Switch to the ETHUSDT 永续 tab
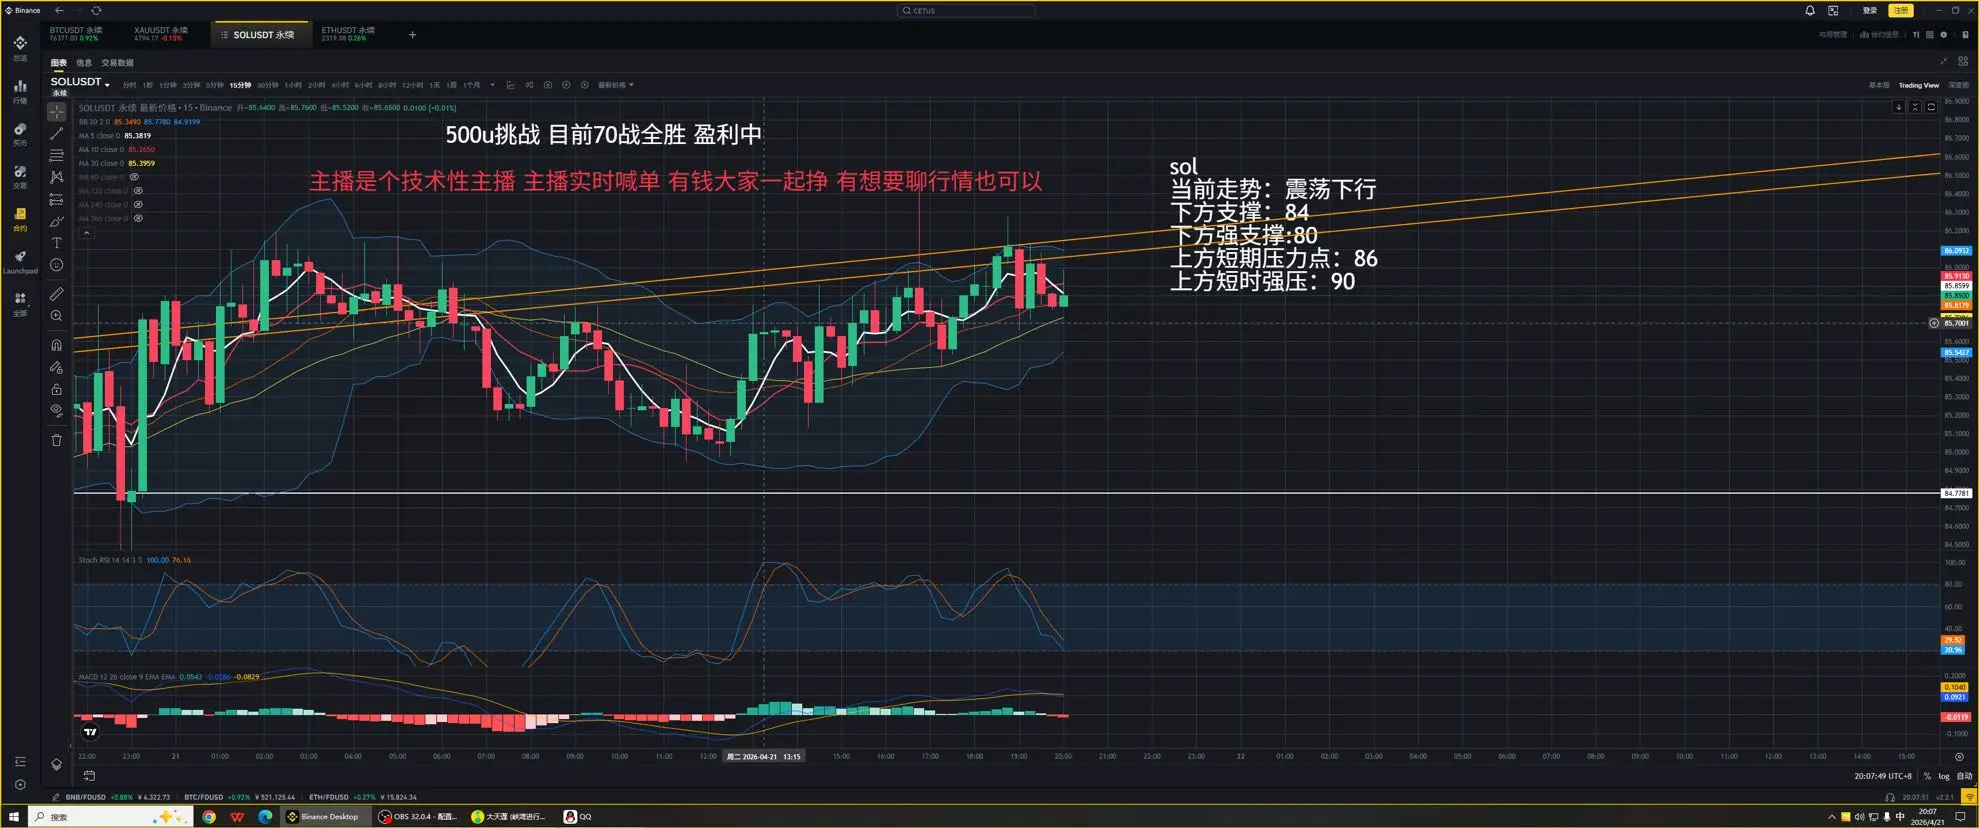 click(348, 34)
